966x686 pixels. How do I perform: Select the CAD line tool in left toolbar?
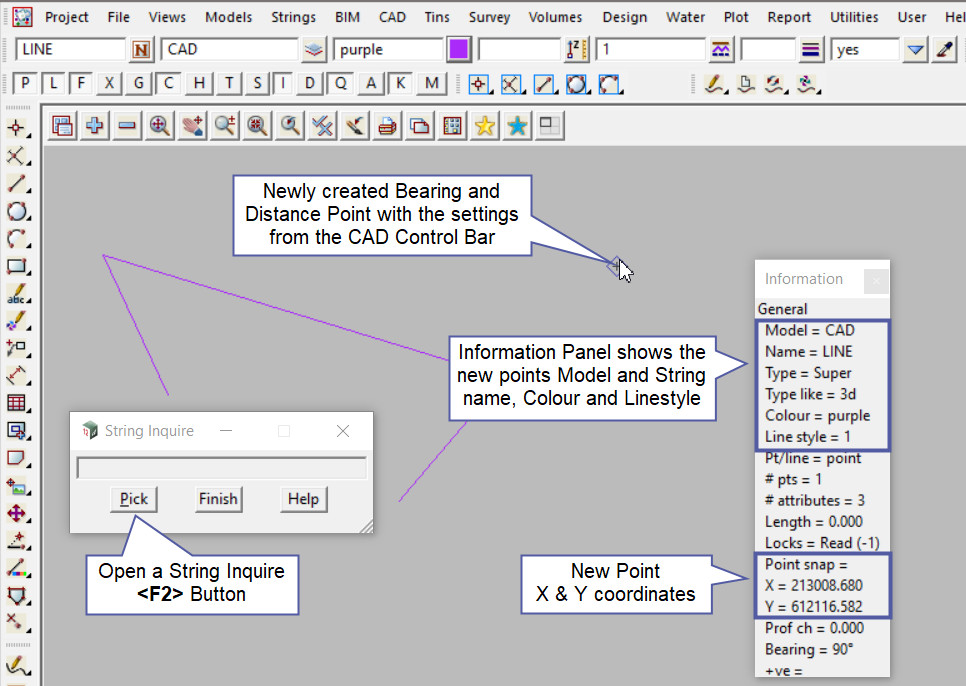(16, 184)
